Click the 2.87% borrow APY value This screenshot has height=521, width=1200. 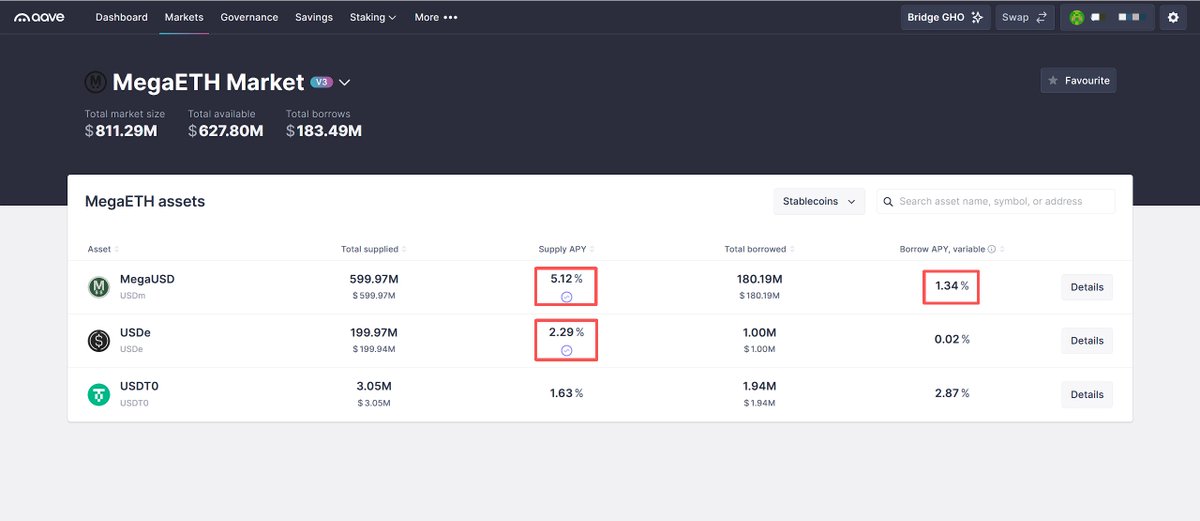952,393
